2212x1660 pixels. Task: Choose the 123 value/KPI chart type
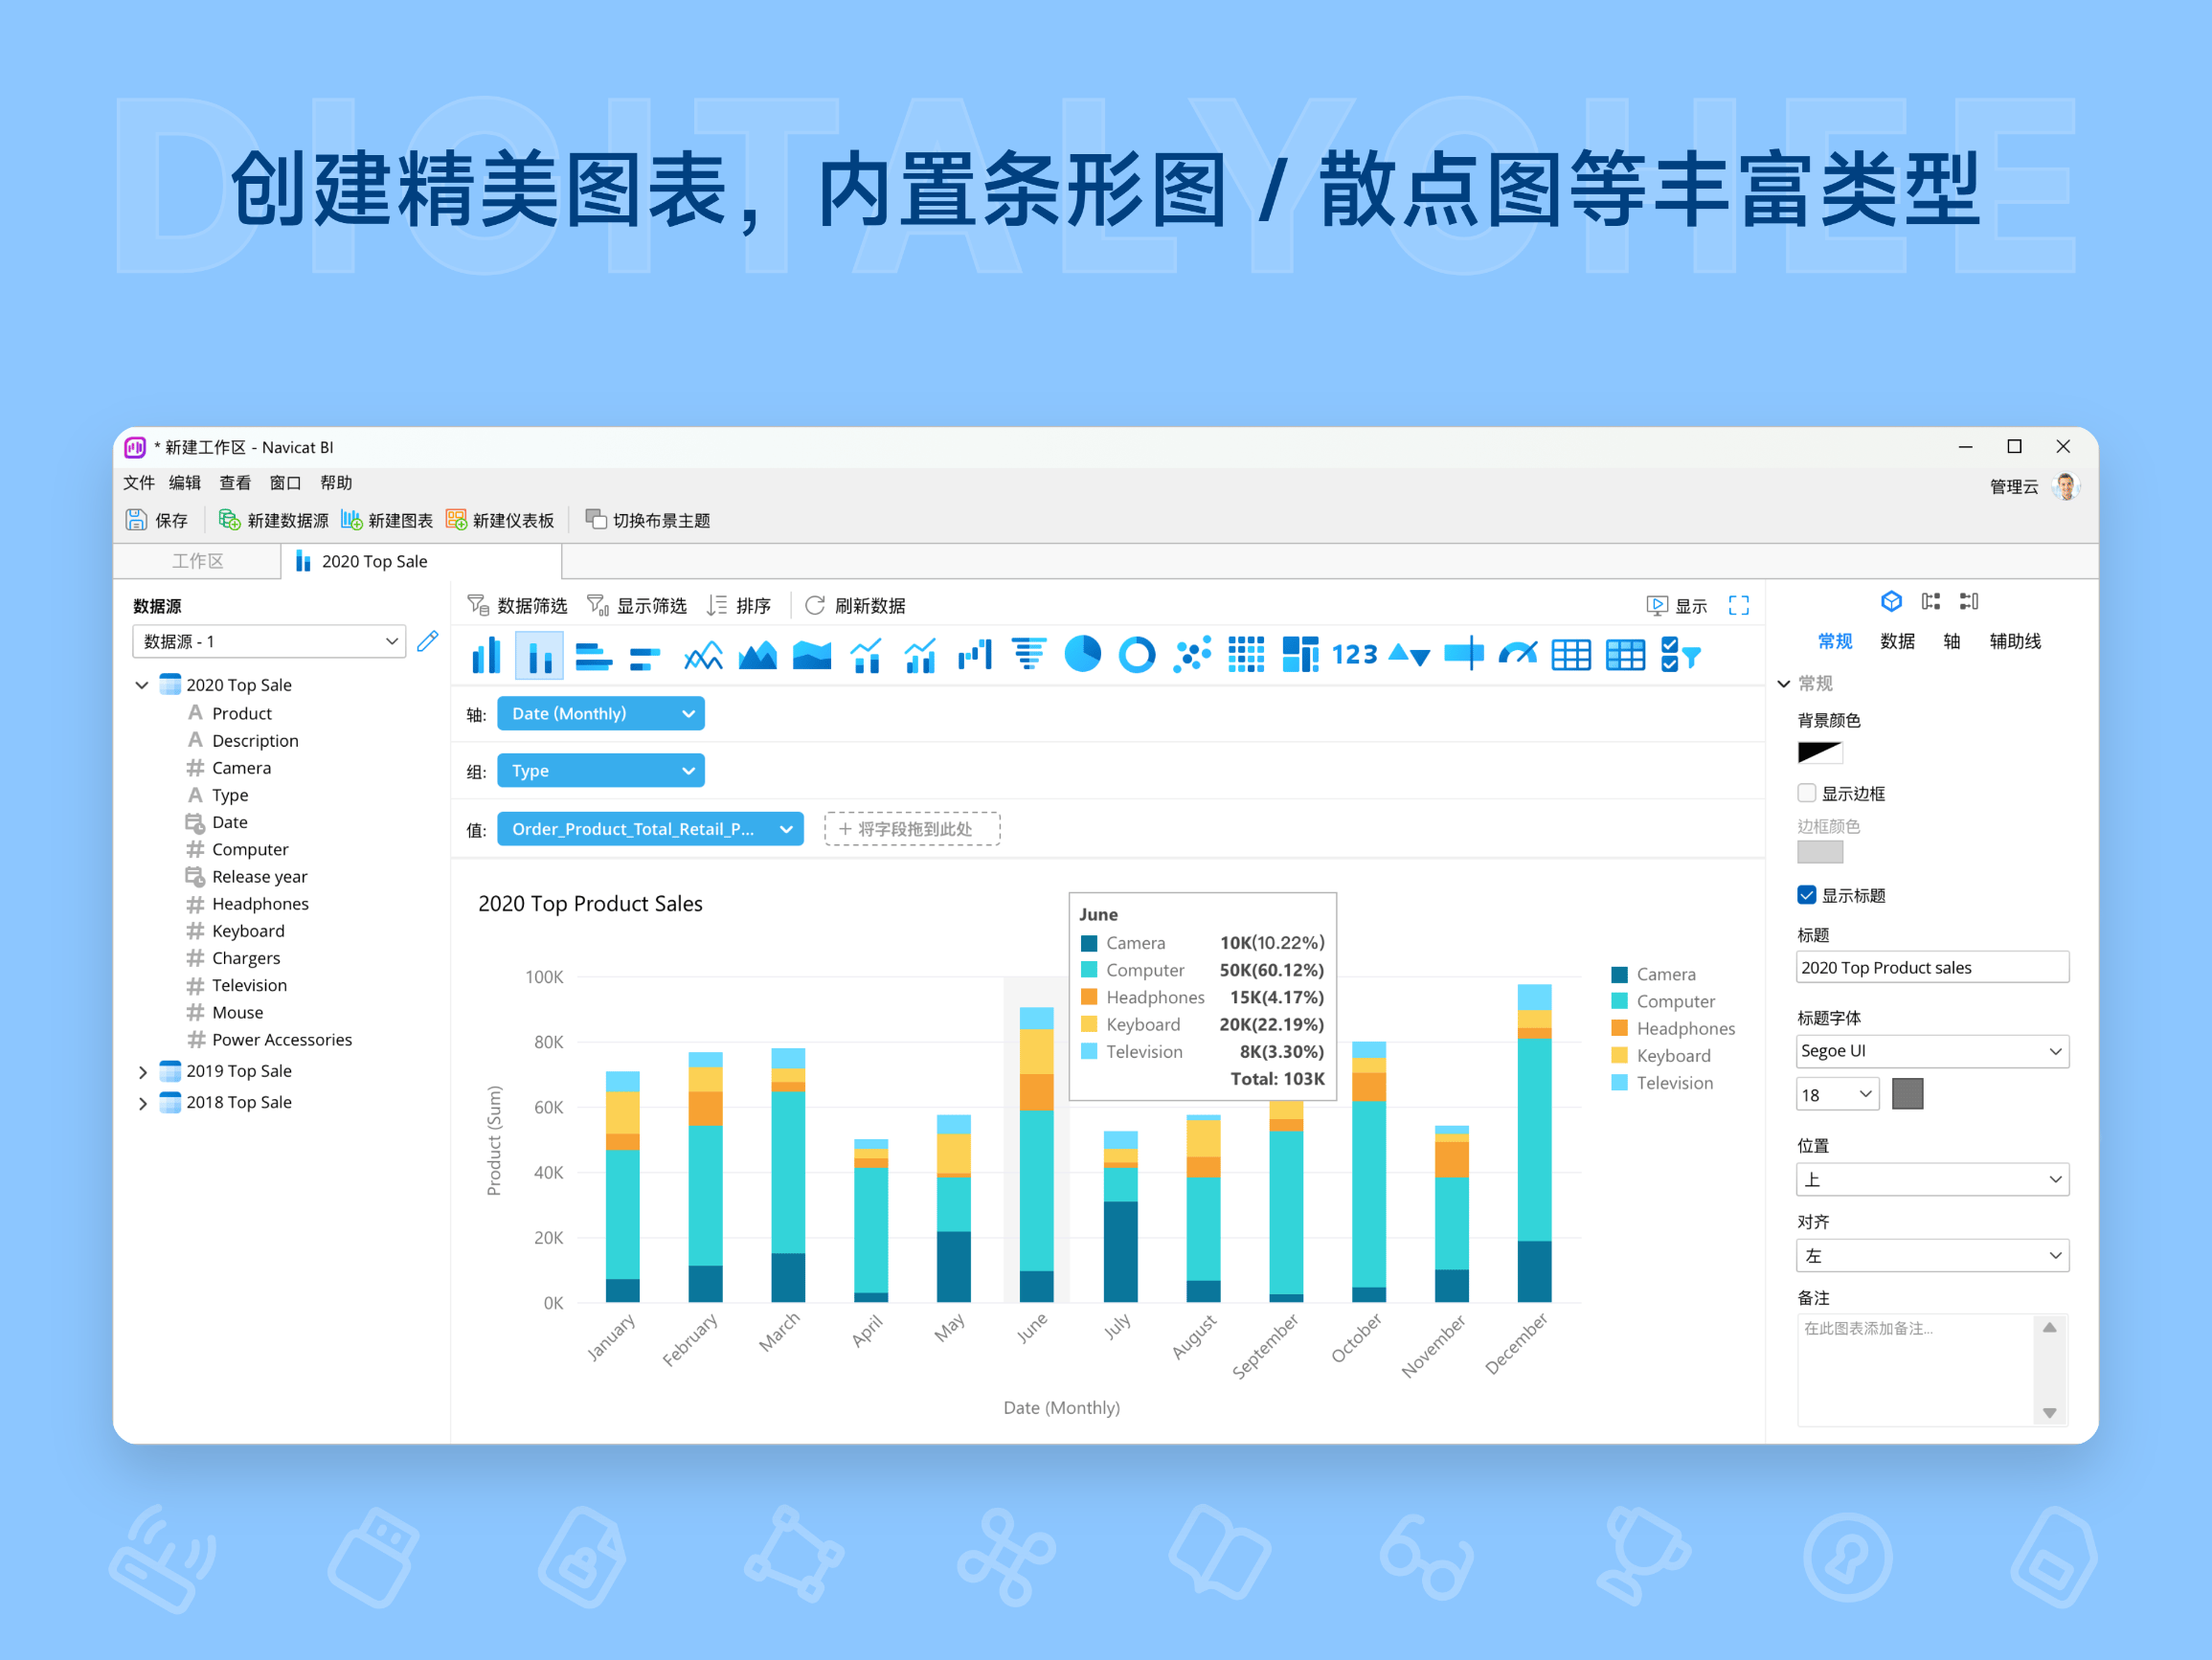click(1356, 654)
